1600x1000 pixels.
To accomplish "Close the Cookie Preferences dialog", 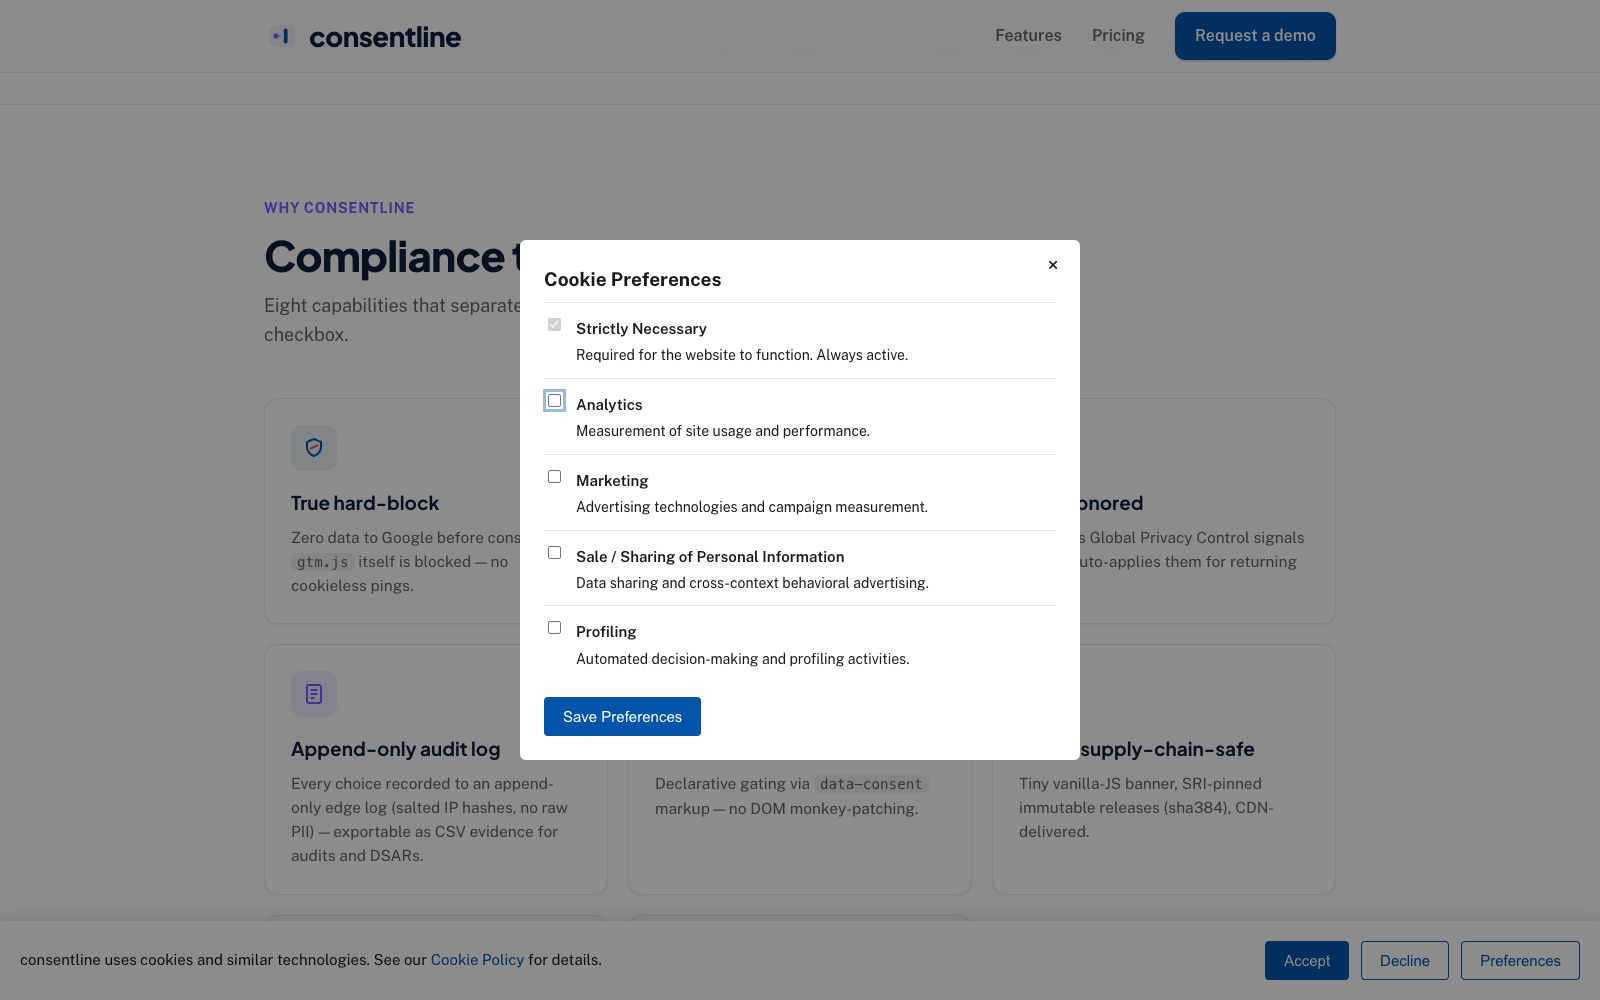I will pos(1053,265).
